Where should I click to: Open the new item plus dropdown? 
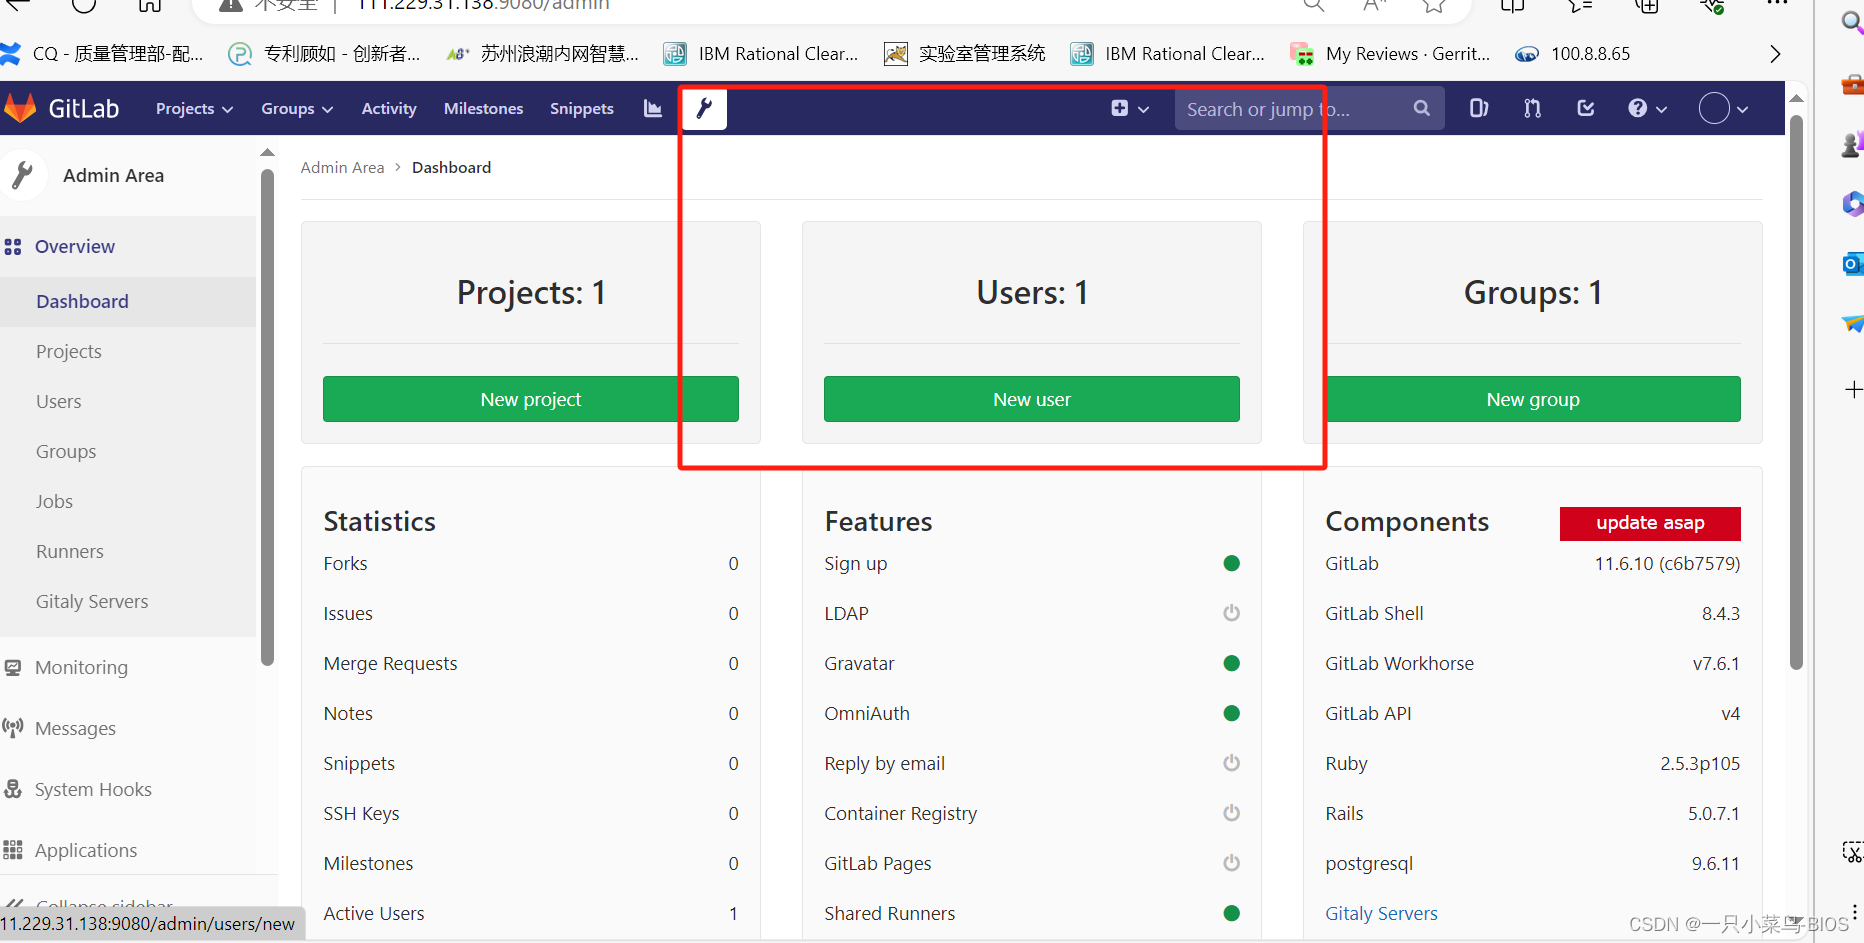tap(1129, 108)
